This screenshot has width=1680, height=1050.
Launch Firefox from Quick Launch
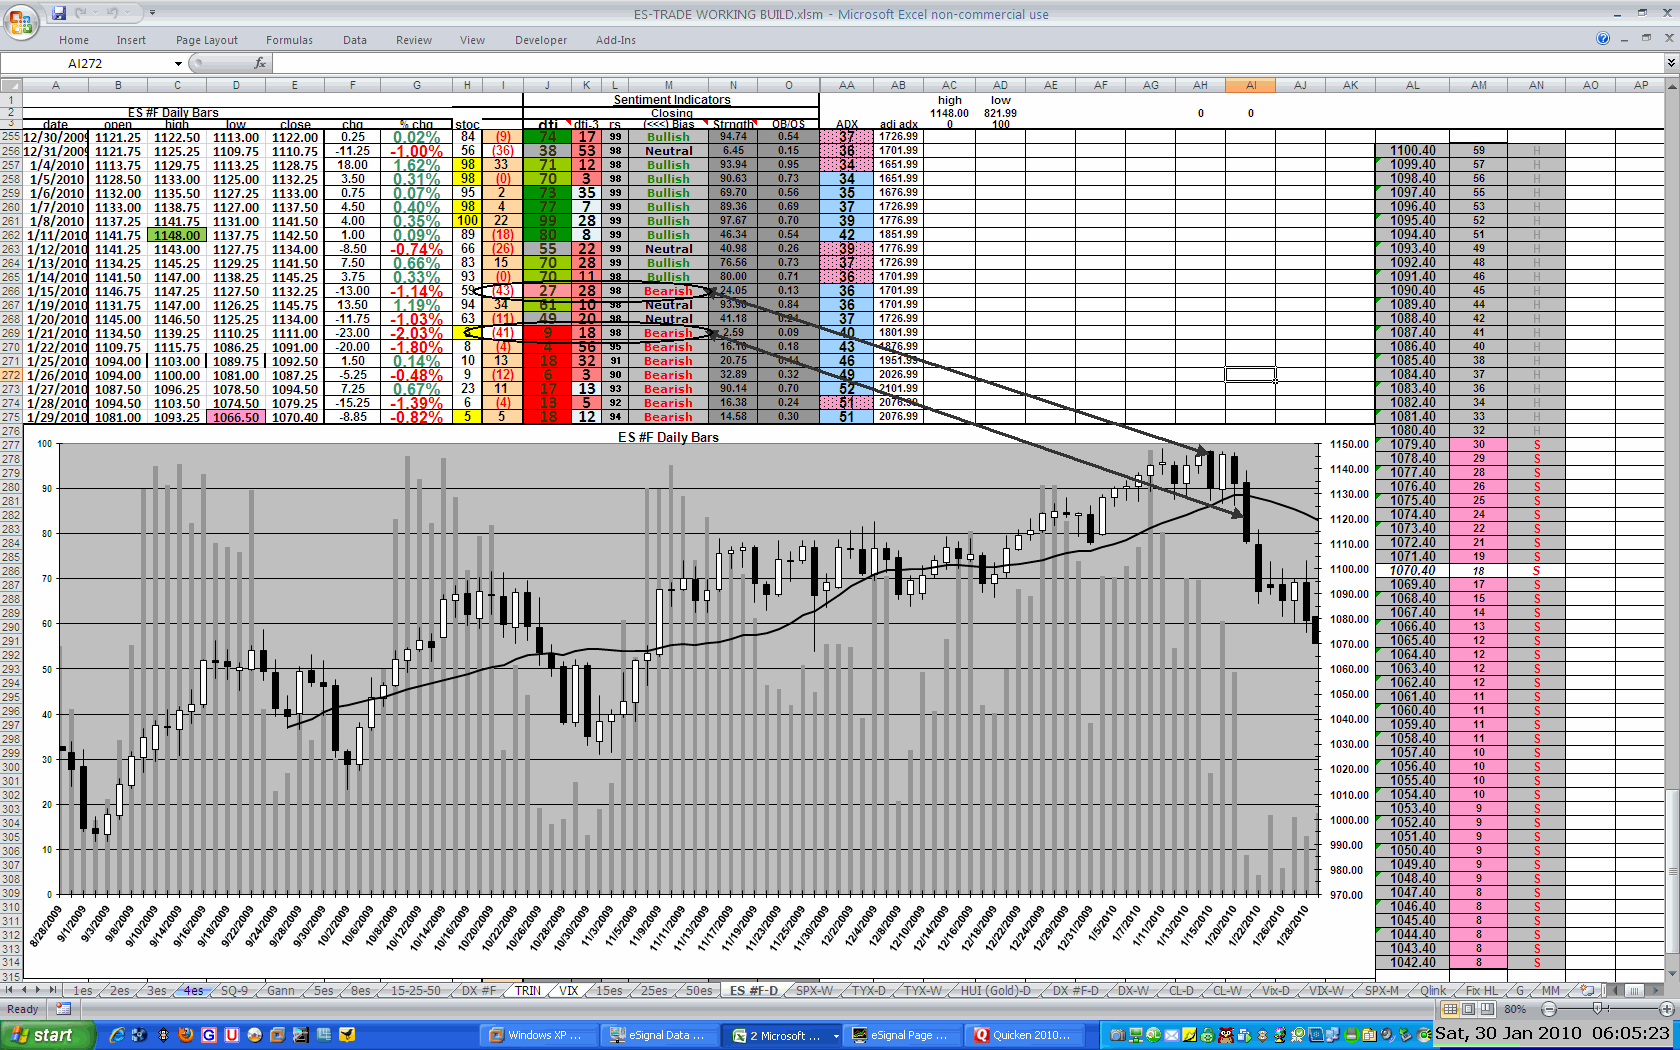pyautogui.click(x=186, y=1035)
